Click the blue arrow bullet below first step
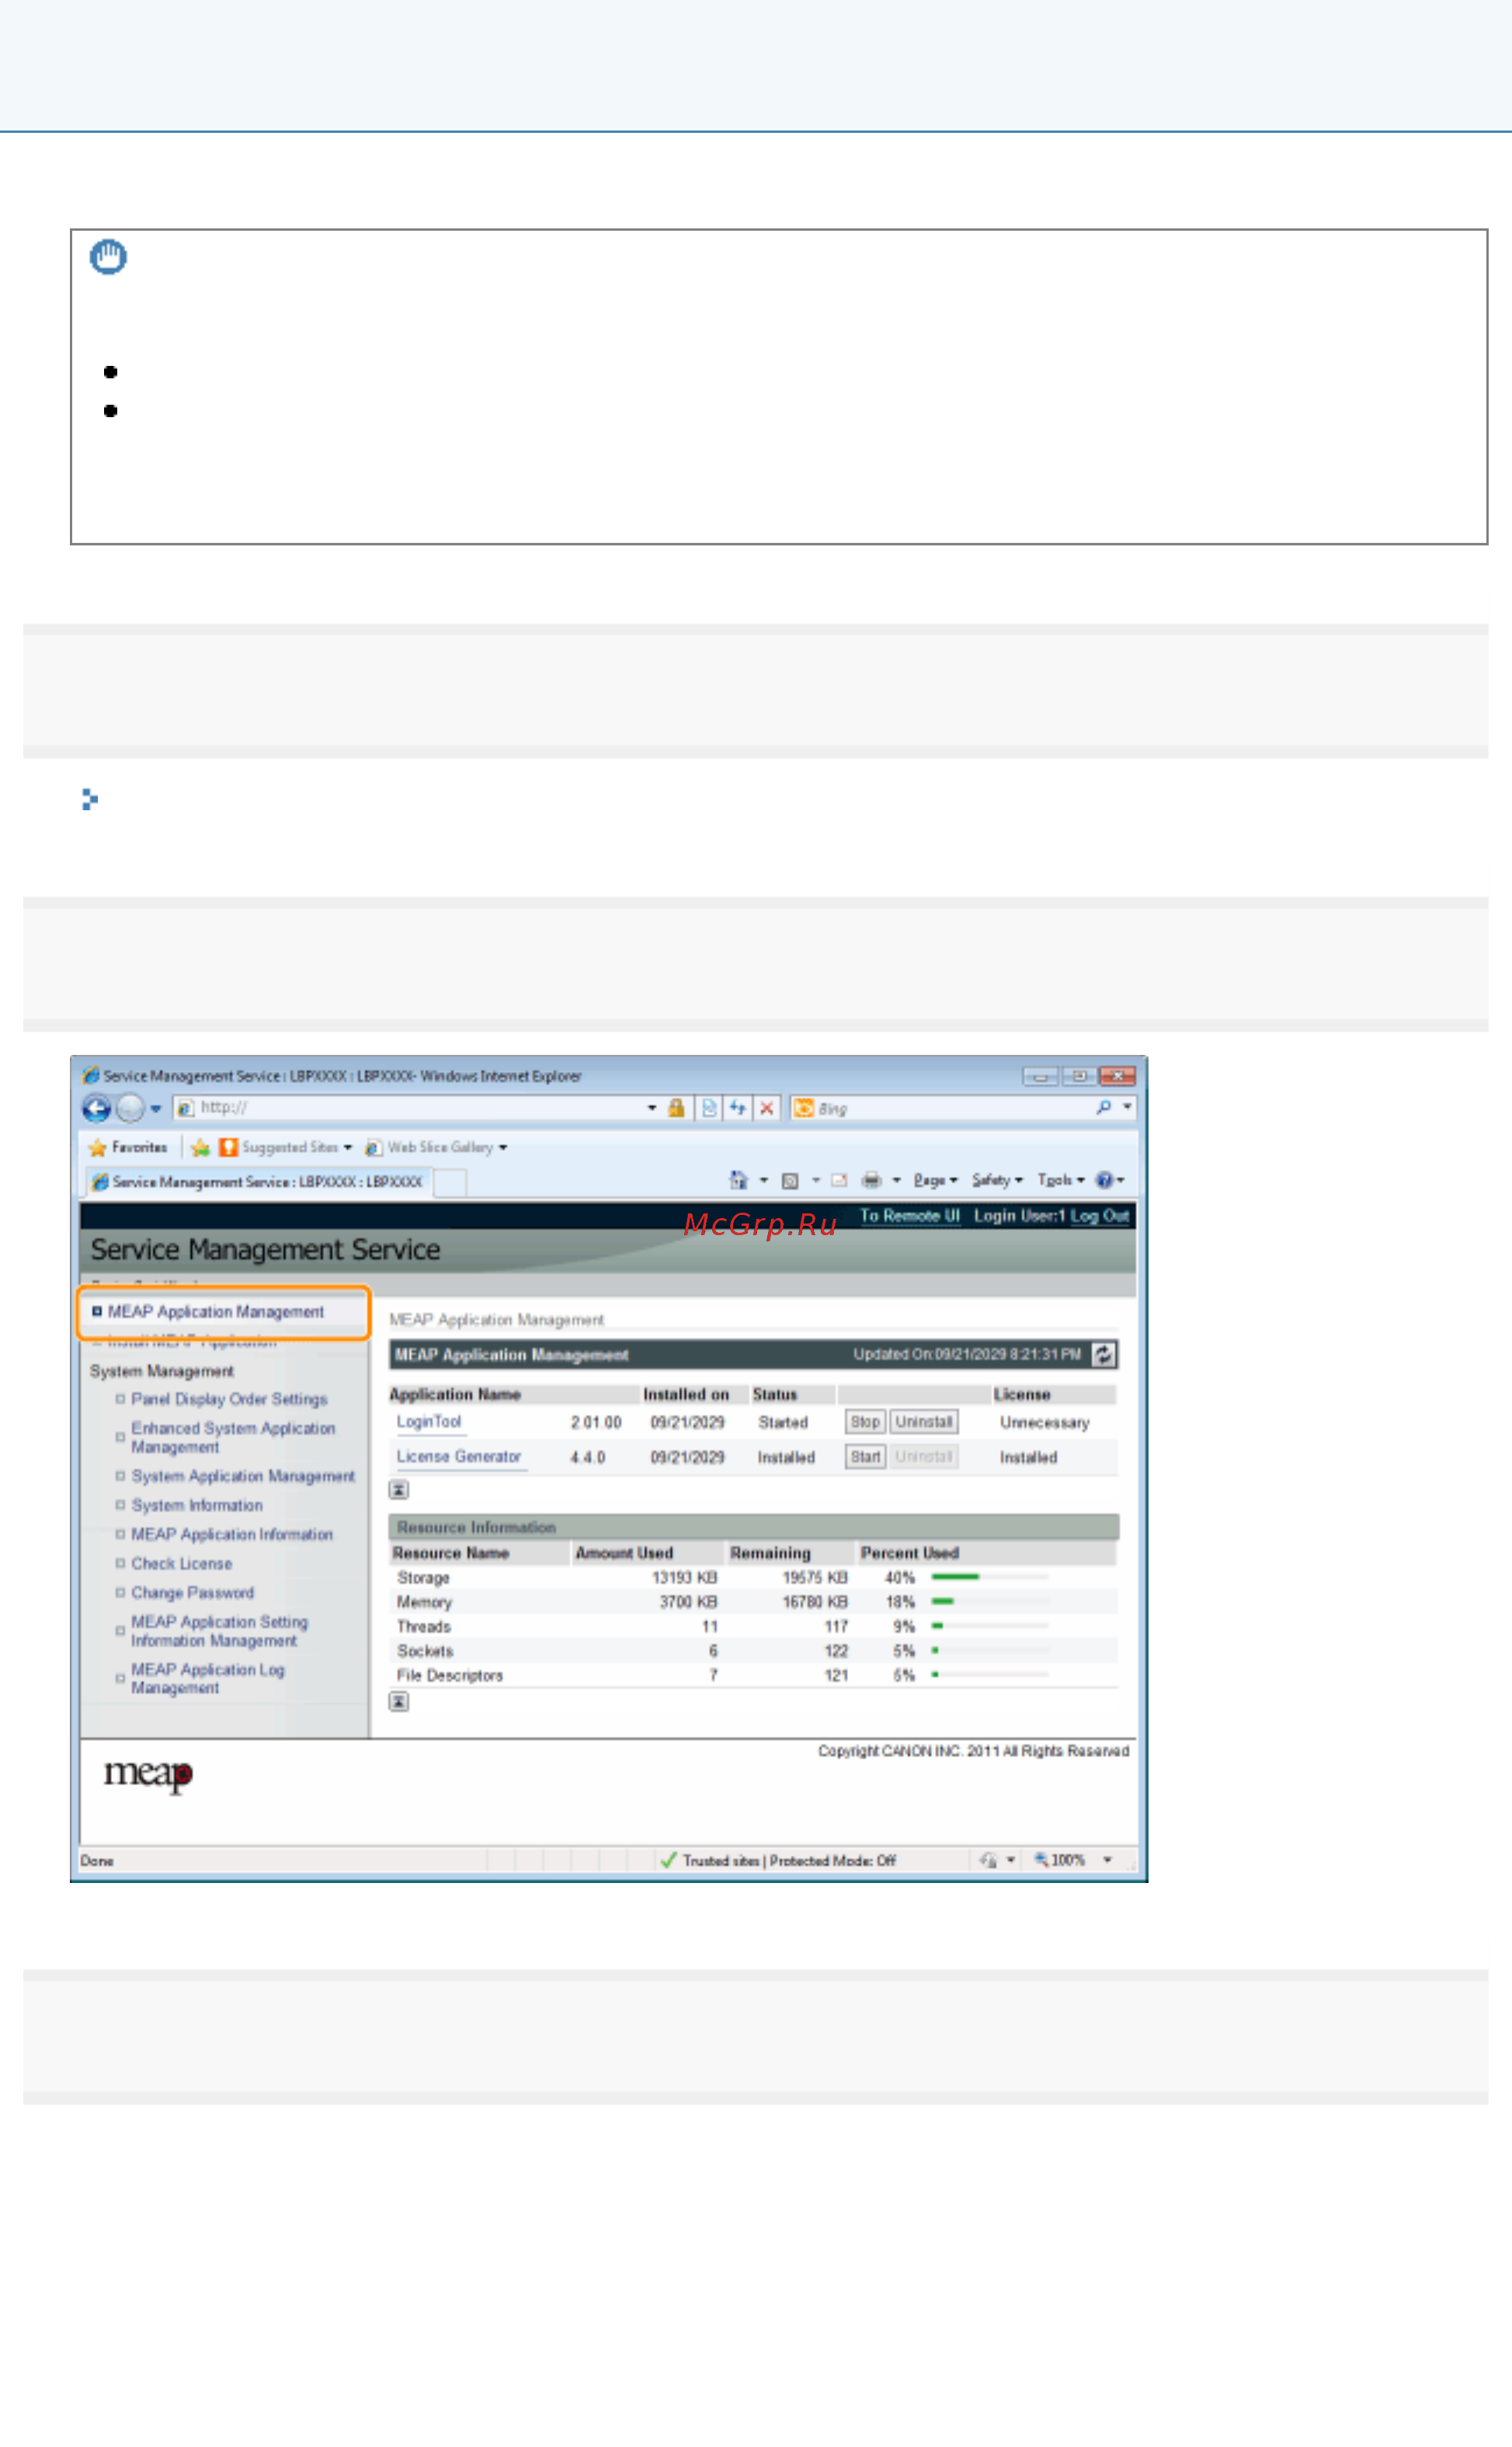The width and height of the screenshot is (1512, 2447). click(89, 800)
